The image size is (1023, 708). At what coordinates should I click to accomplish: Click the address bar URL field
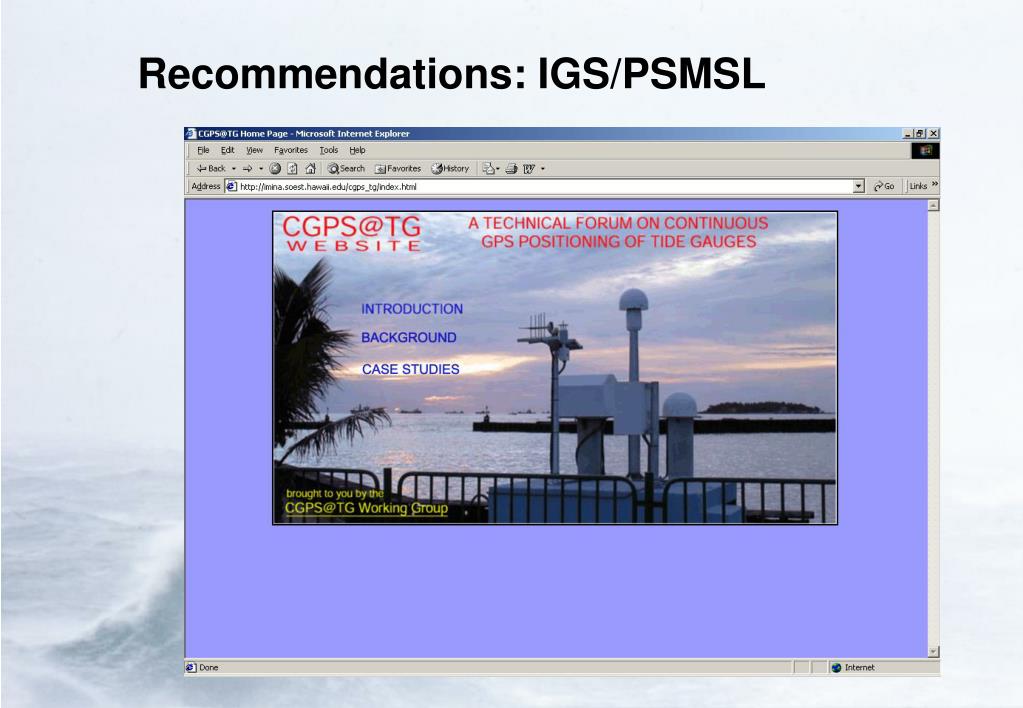[545, 187]
